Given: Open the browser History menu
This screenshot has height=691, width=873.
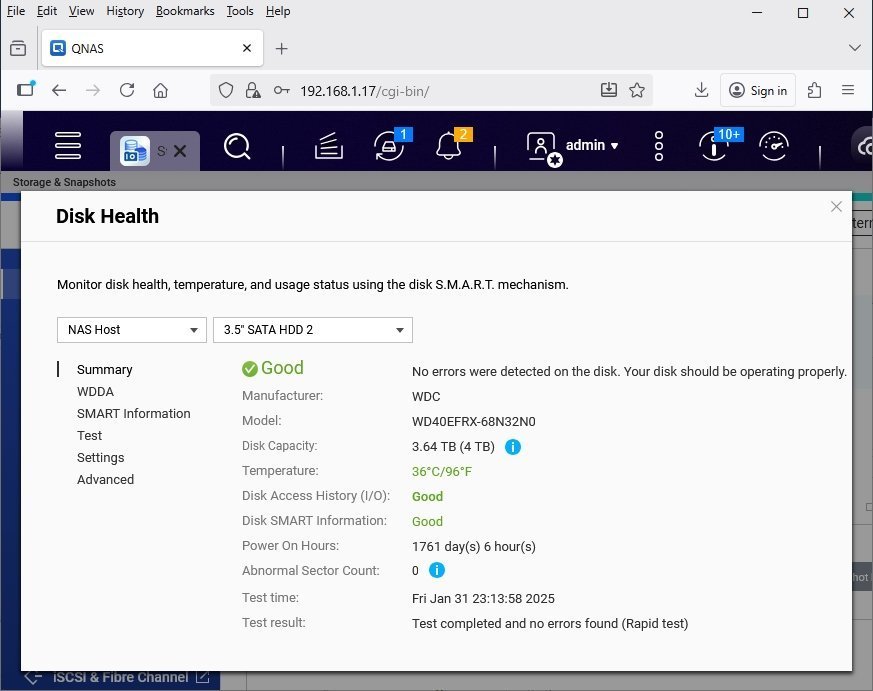Looking at the screenshot, I should (x=125, y=11).
